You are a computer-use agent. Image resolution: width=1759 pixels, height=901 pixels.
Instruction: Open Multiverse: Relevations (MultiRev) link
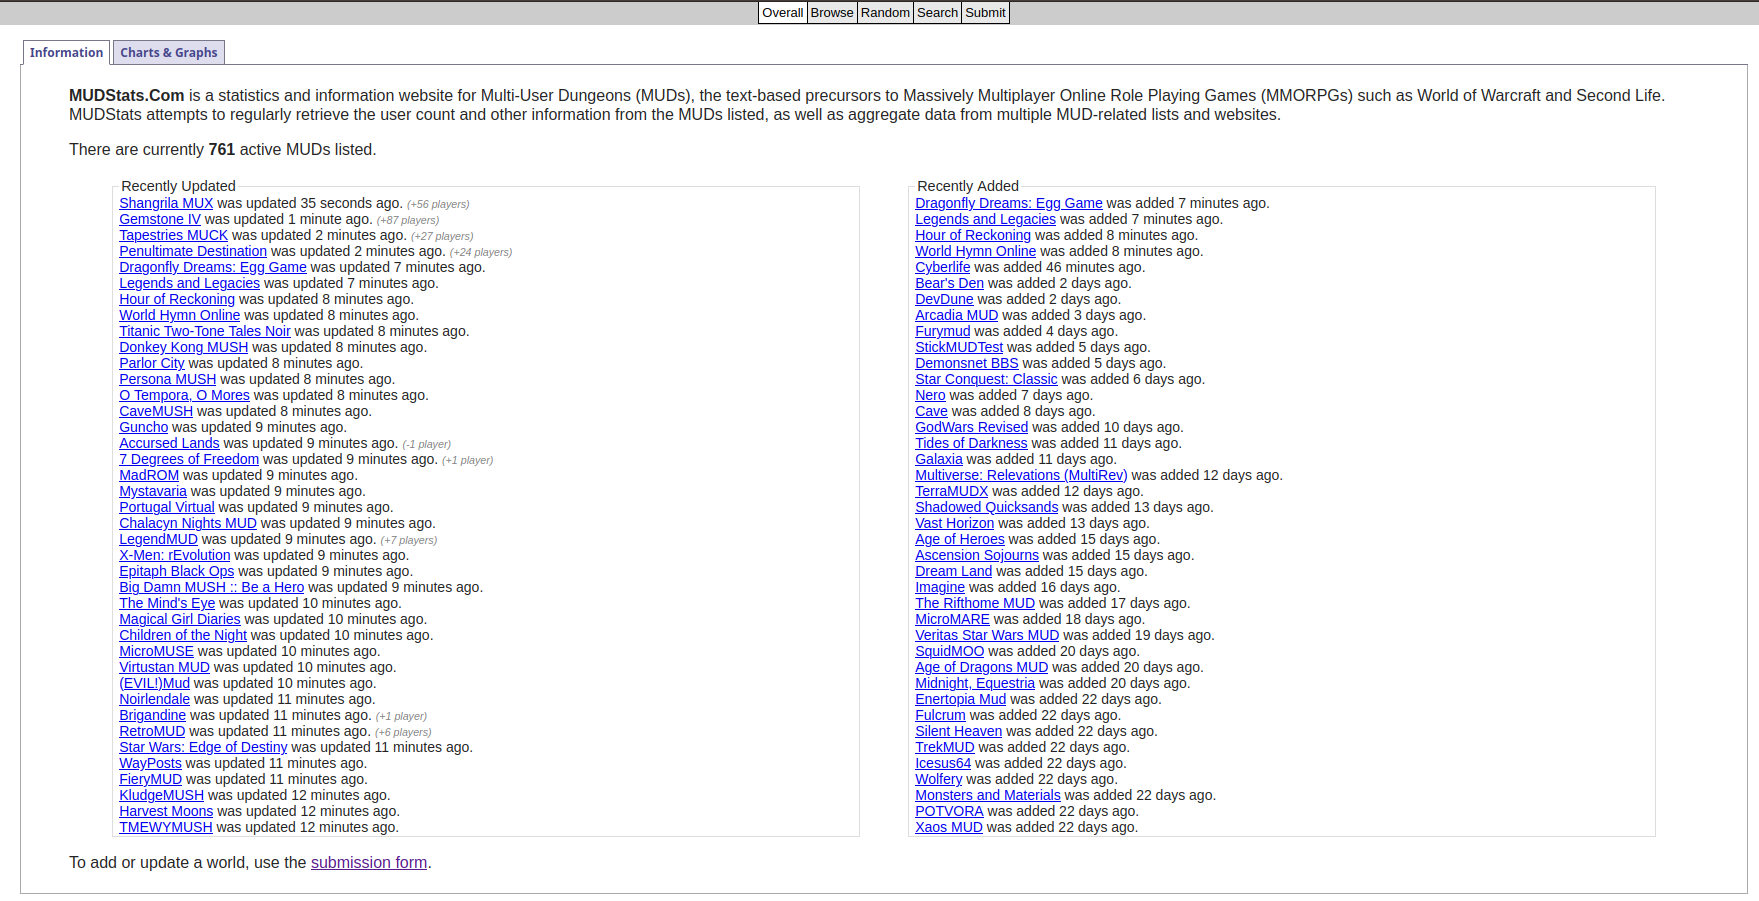[1021, 475]
